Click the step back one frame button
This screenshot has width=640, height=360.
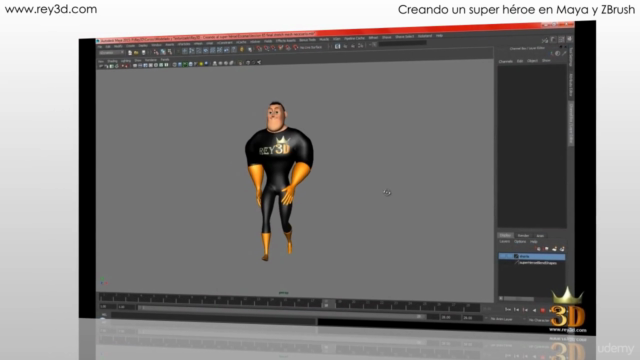coord(517,309)
